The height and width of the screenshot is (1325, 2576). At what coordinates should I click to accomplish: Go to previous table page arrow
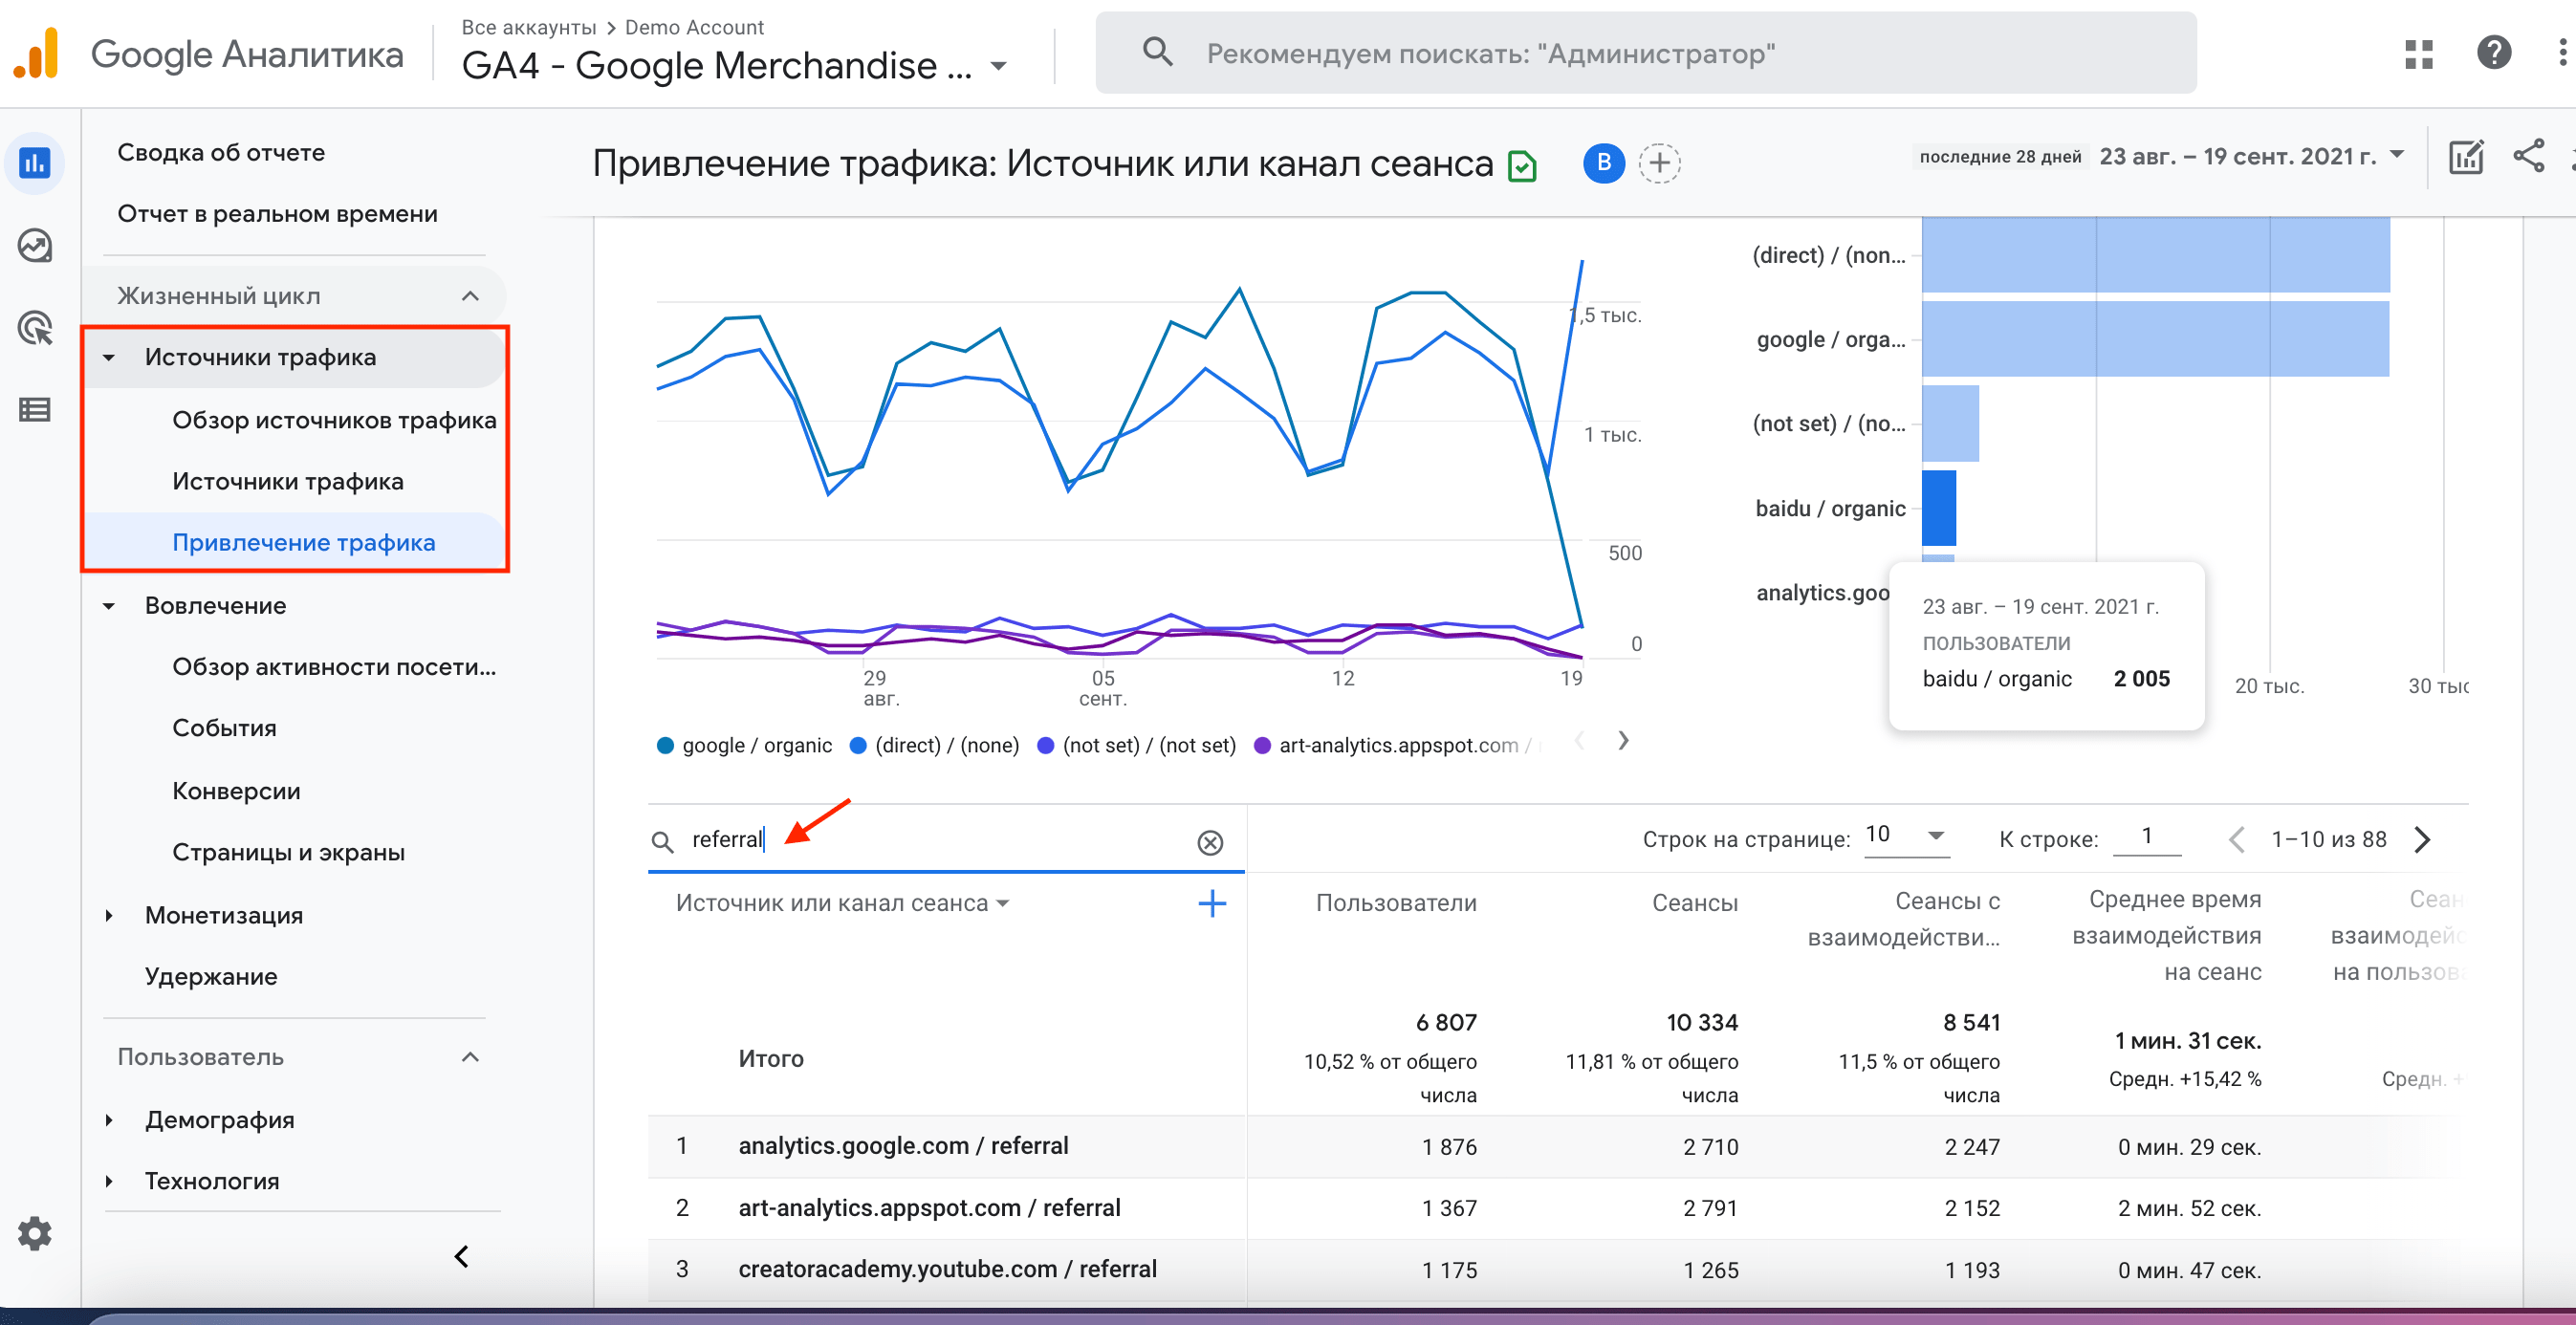2237,839
